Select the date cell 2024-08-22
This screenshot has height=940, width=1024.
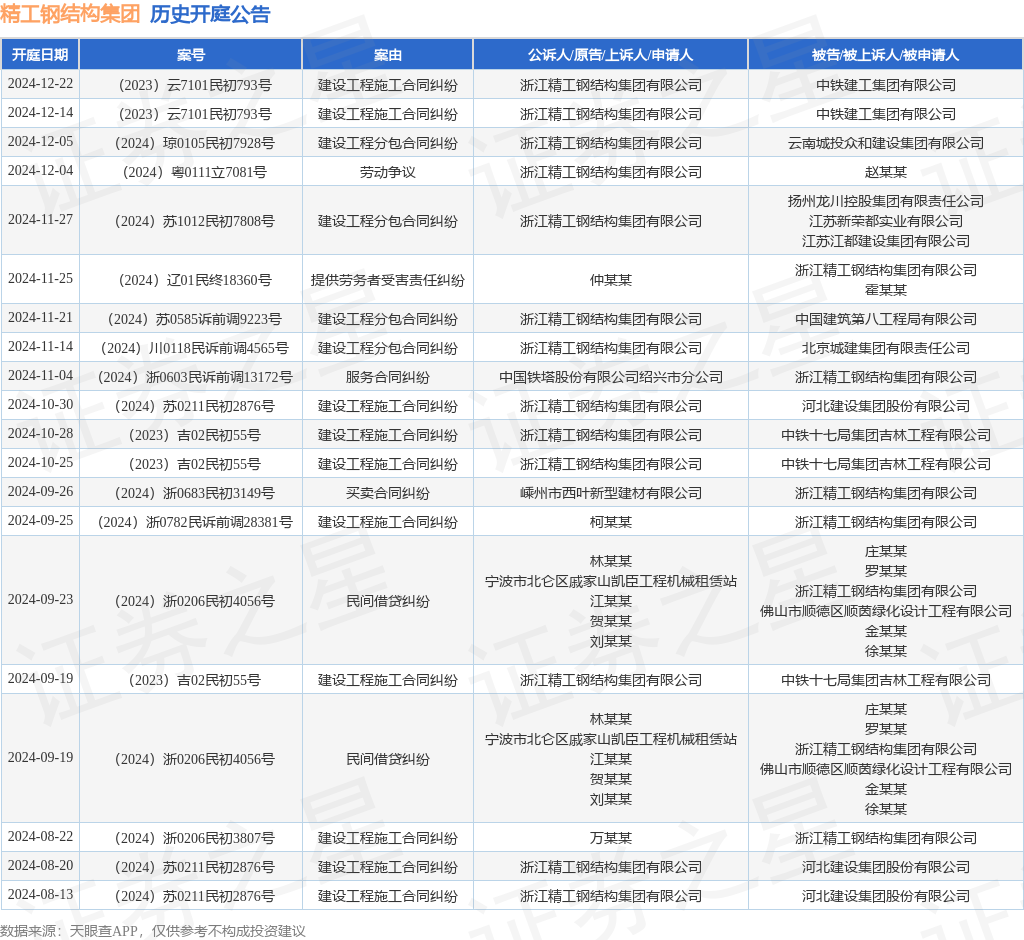pos(40,837)
